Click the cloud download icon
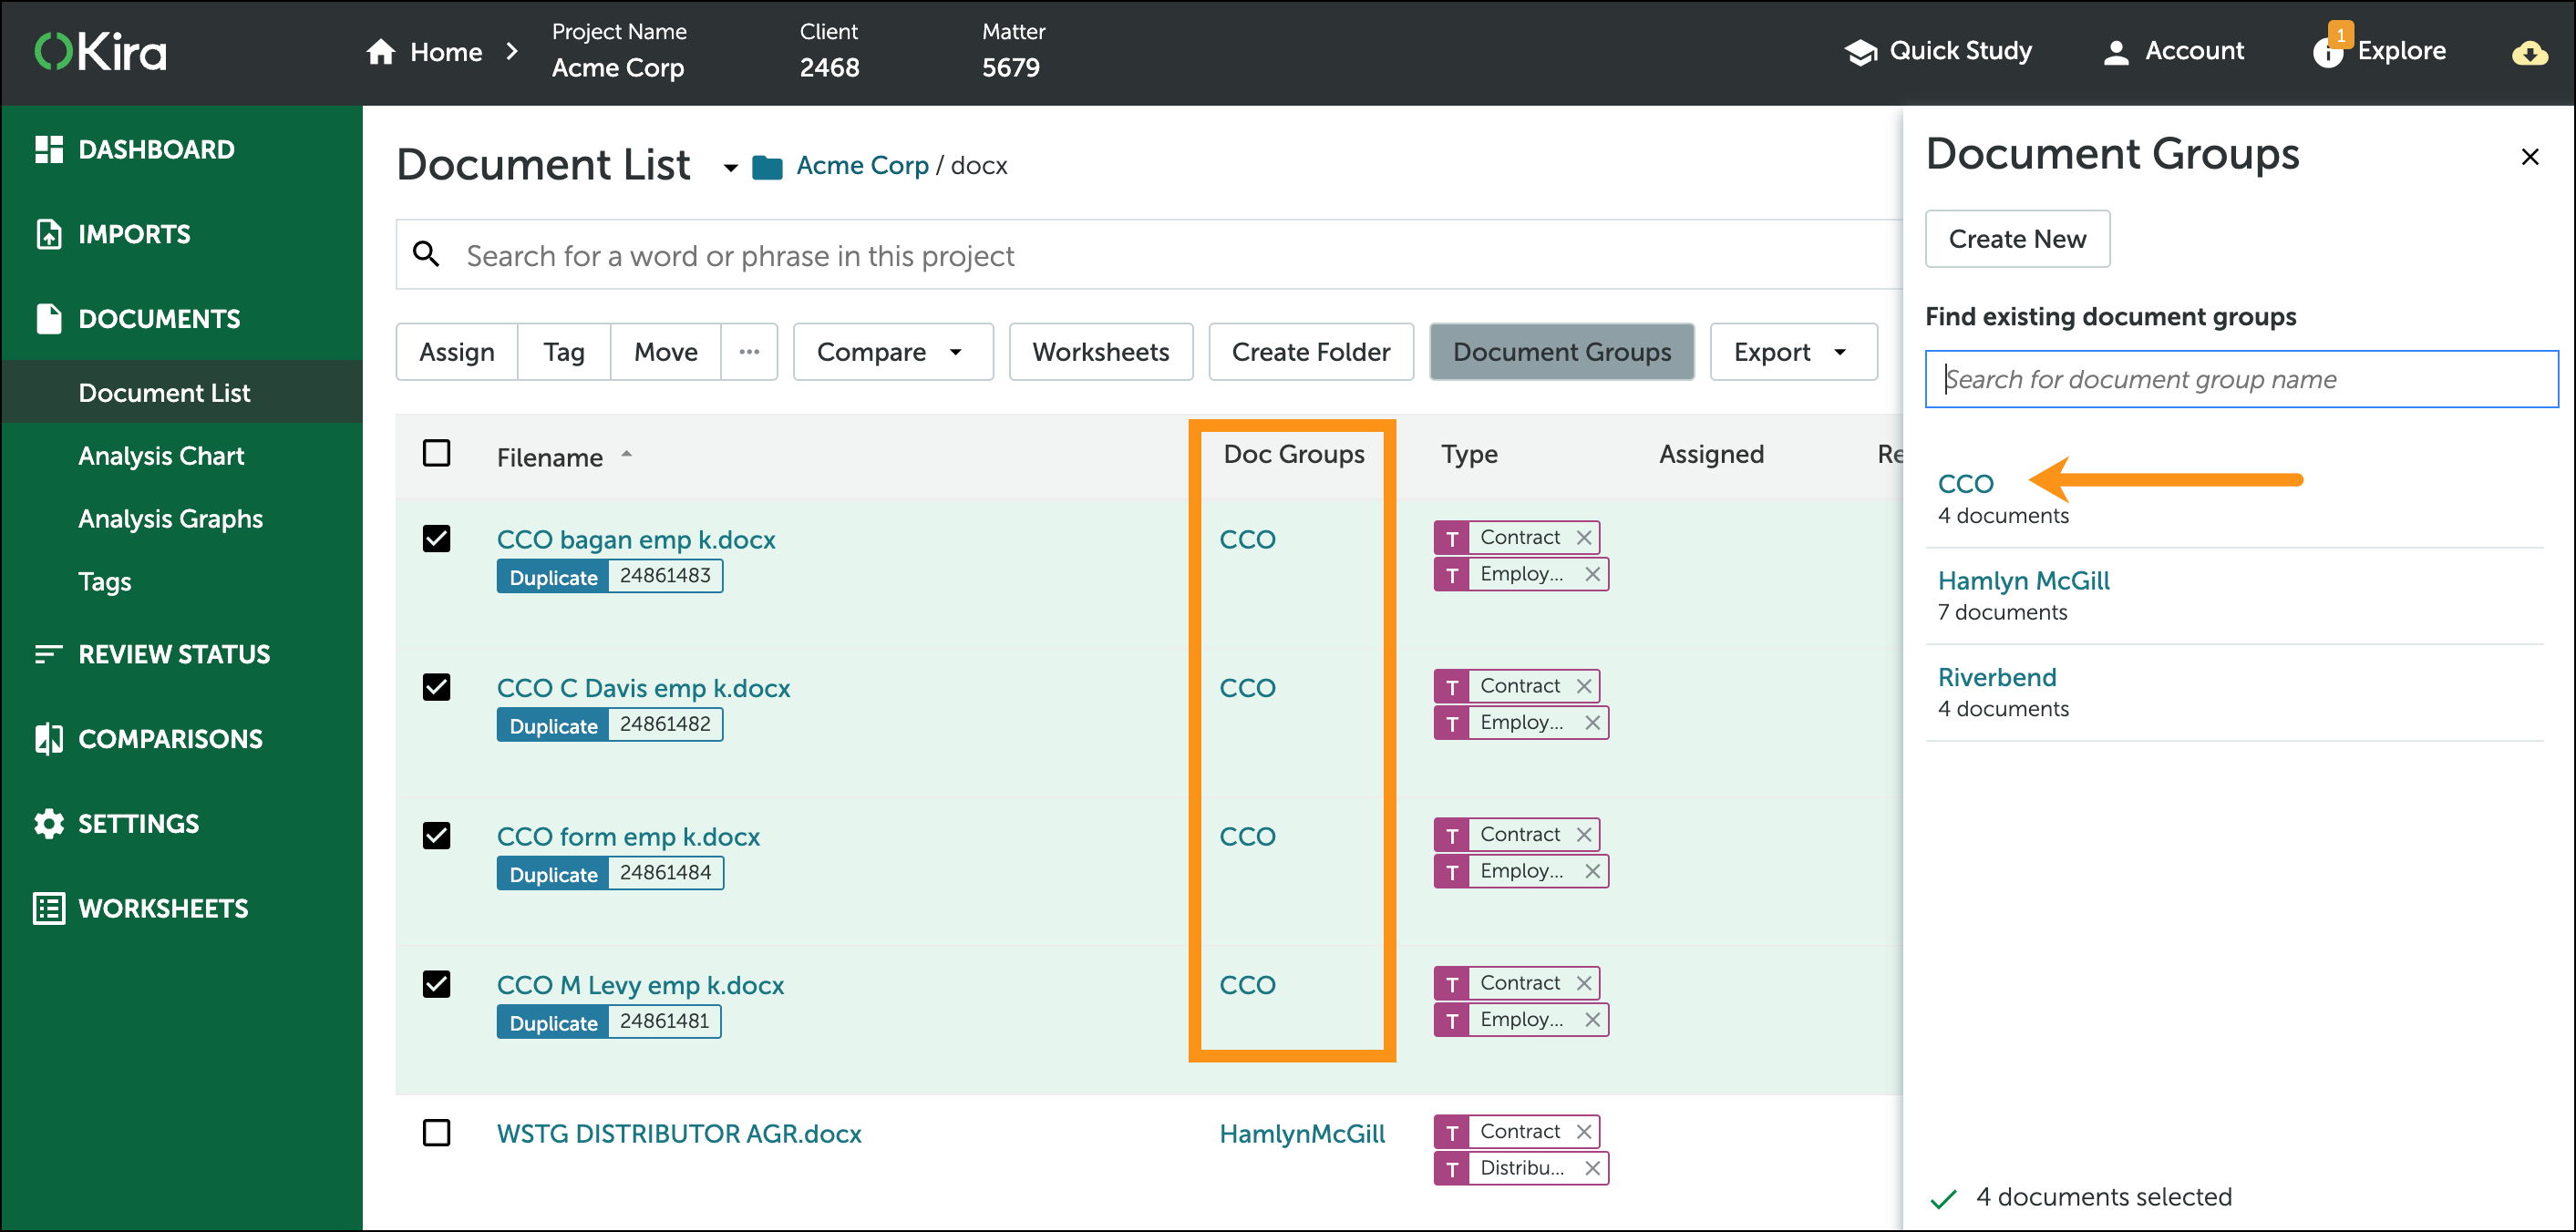 2529,53
